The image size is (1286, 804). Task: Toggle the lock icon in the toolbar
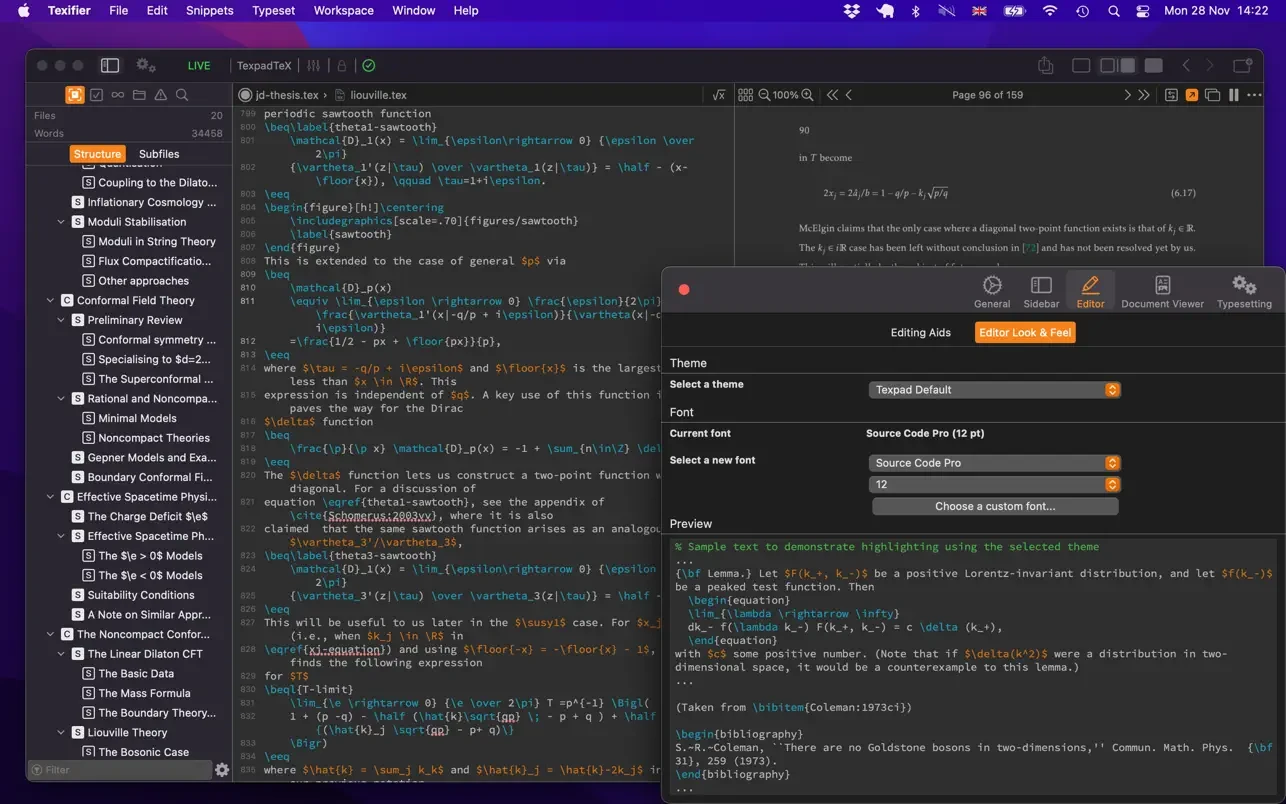[x=341, y=66]
